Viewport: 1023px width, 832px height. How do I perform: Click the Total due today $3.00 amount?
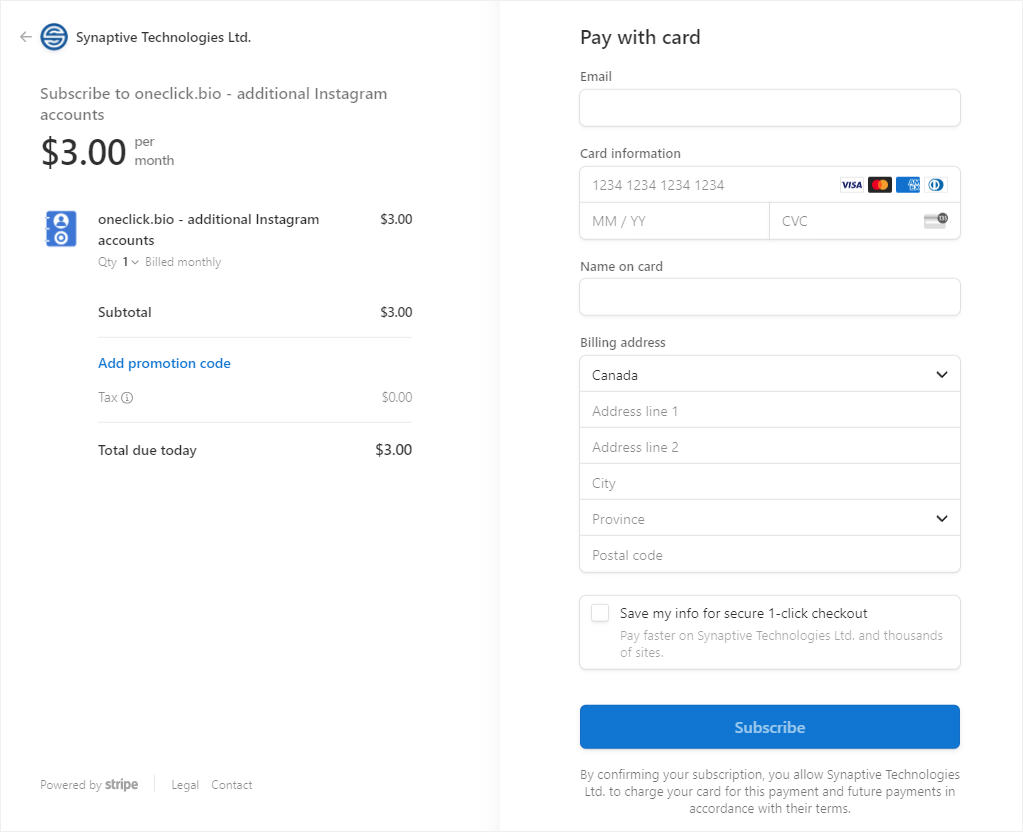[x=393, y=450]
